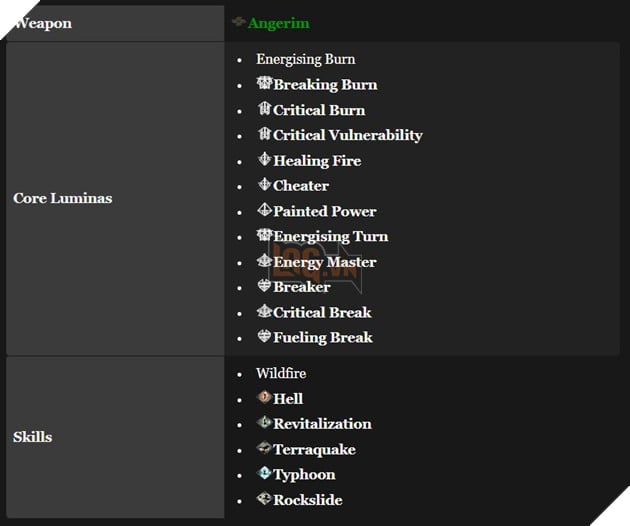The width and height of the screenshot is (630, 526).
Task: Click the Hell skill icon
Action: coord(264,398)
